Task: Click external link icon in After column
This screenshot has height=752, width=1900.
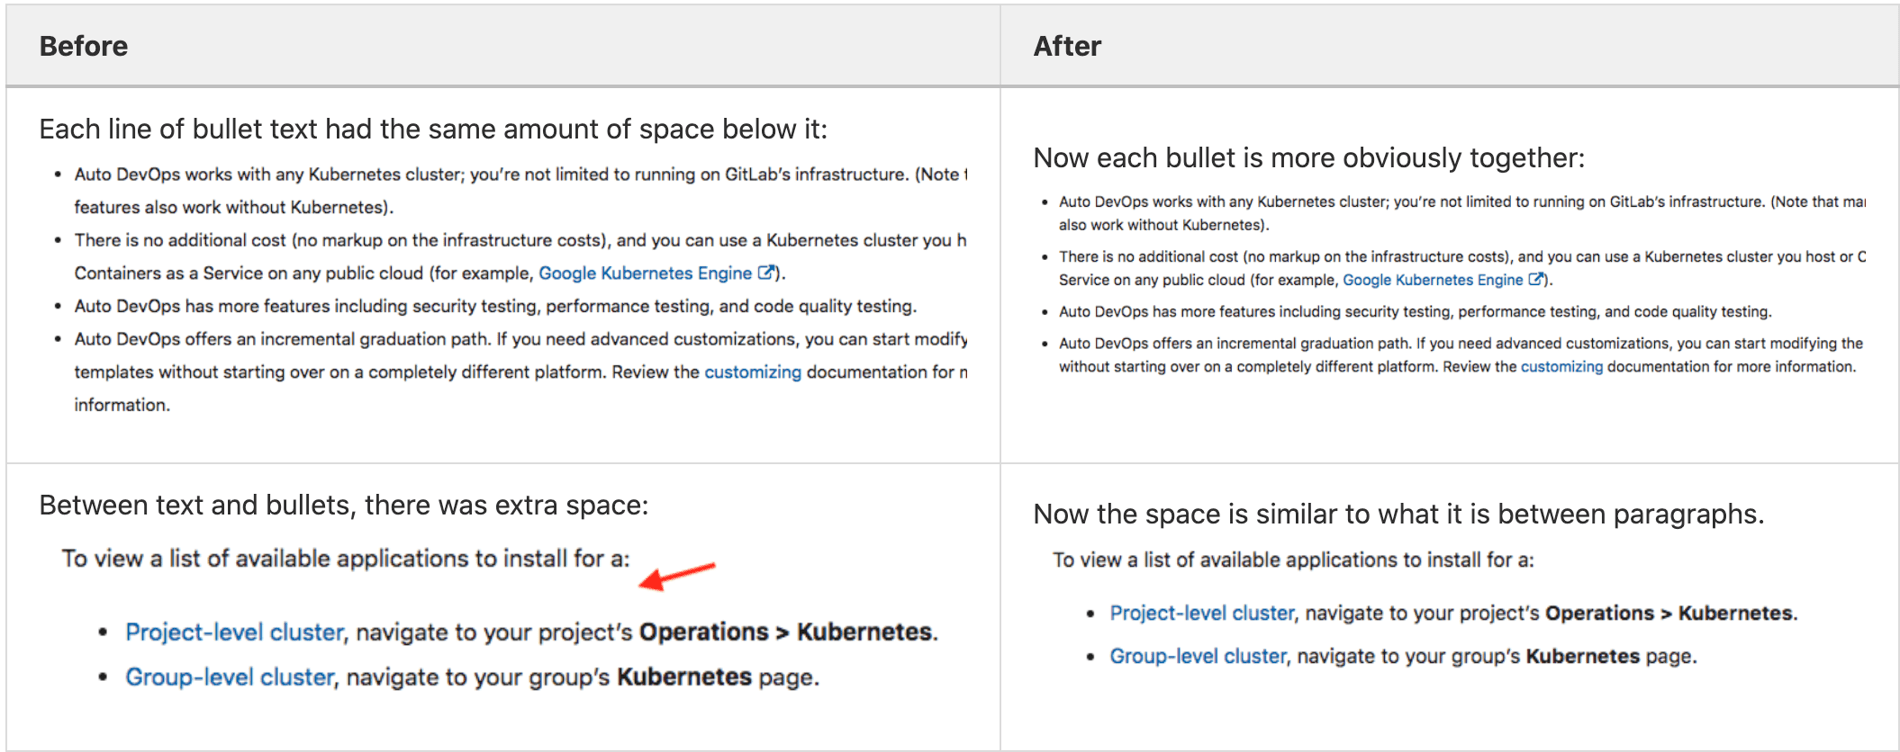Action: coord(1536,279)
